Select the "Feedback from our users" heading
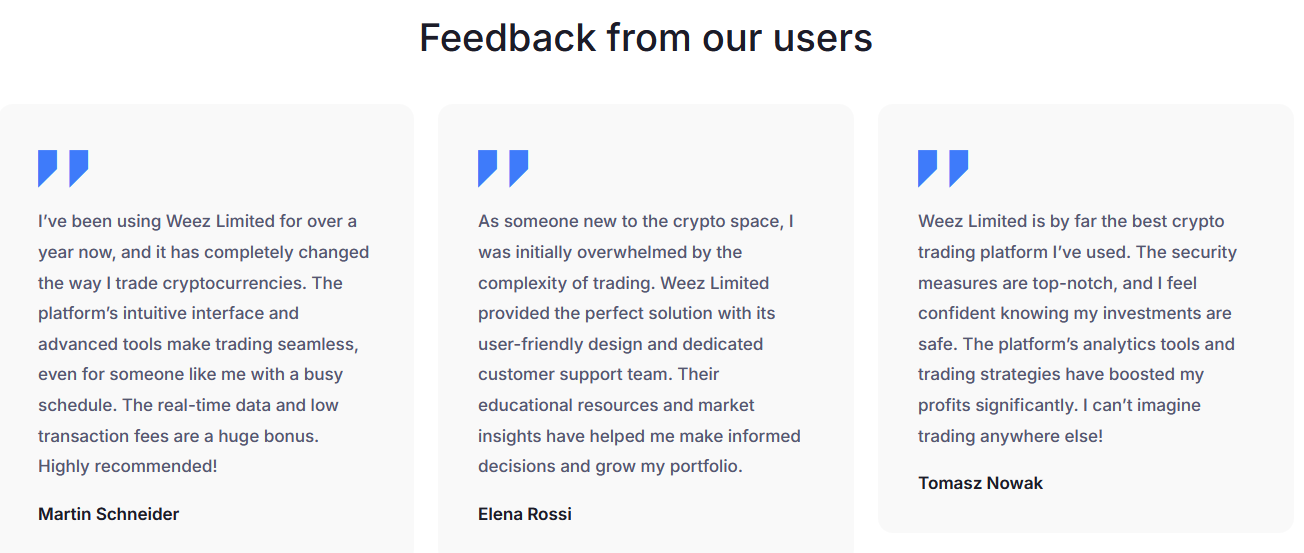1304x553 pixels. [645, 38]
